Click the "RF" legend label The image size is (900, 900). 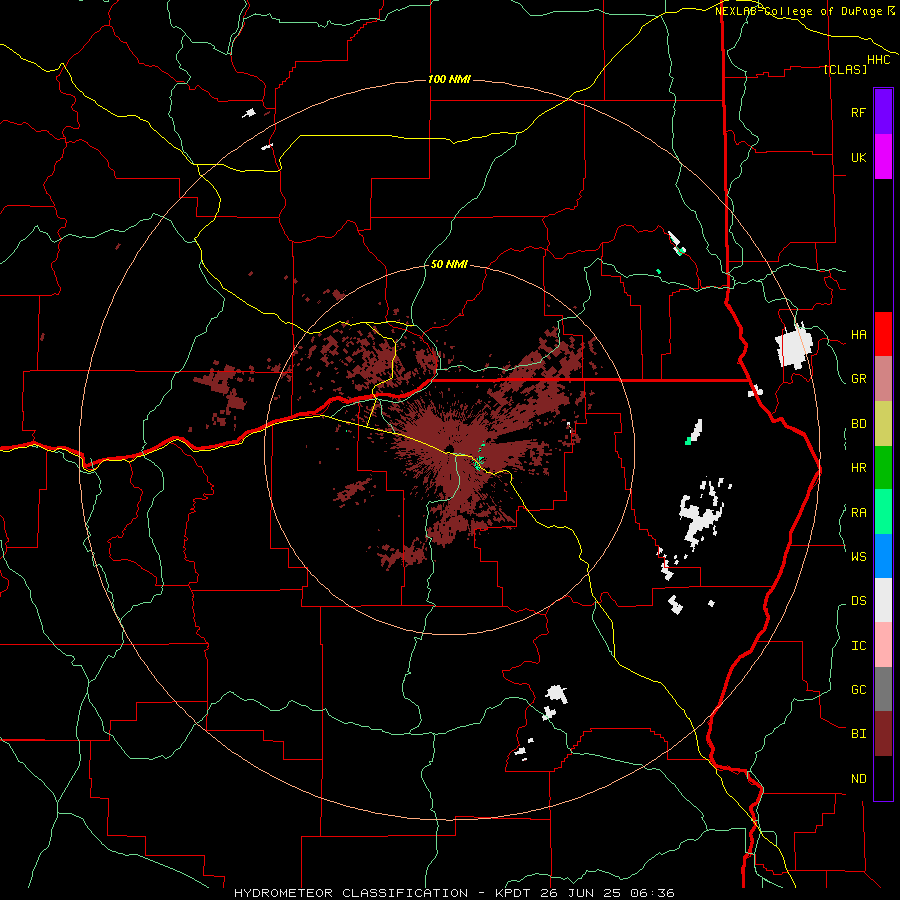pos(858,112)
